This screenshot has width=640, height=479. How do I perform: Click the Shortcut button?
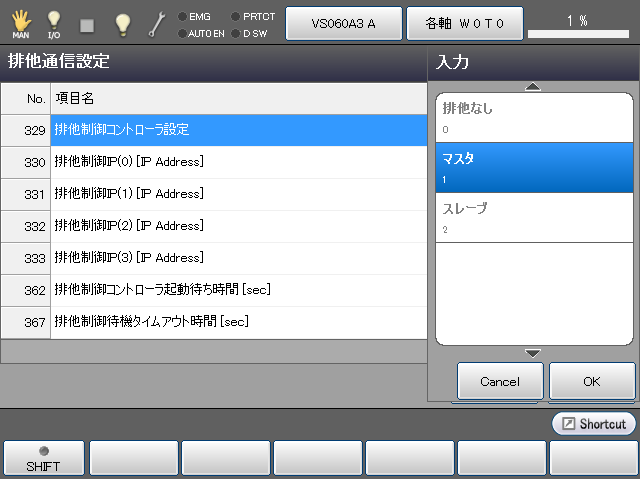click(593, 424)
